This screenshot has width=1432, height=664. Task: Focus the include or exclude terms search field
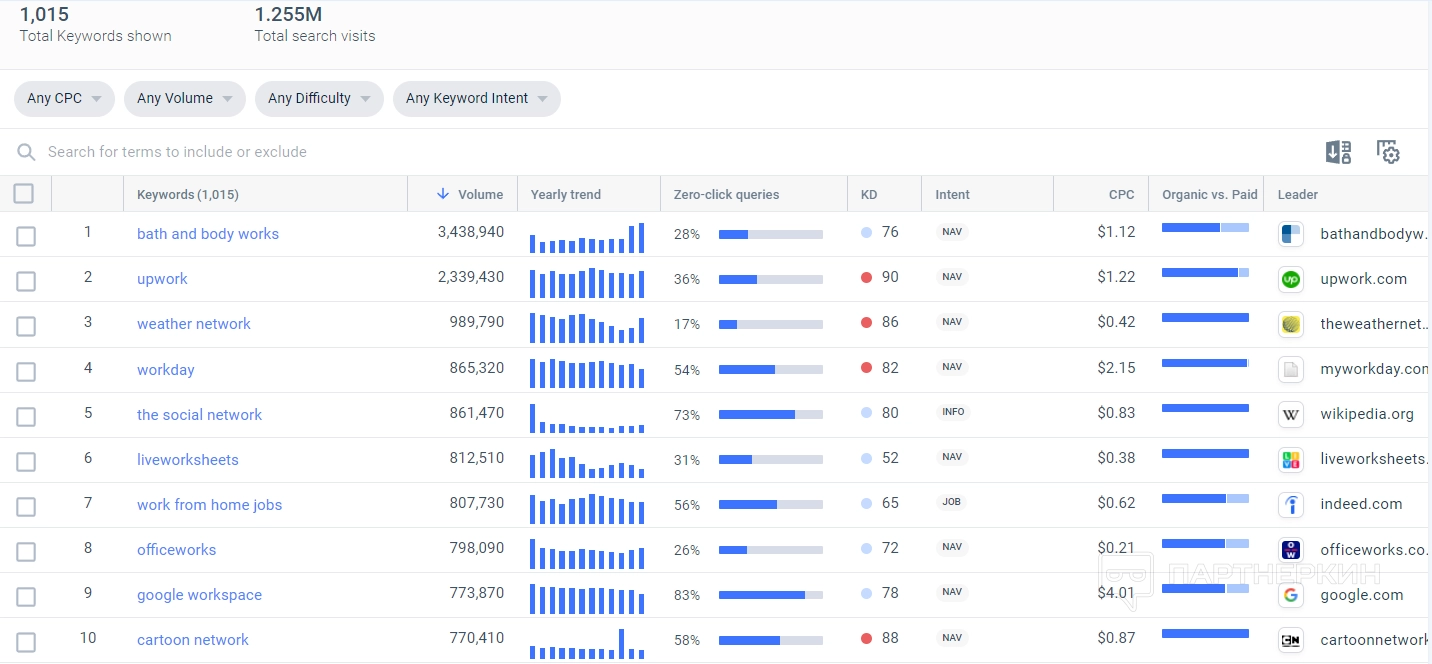(400, 152)
